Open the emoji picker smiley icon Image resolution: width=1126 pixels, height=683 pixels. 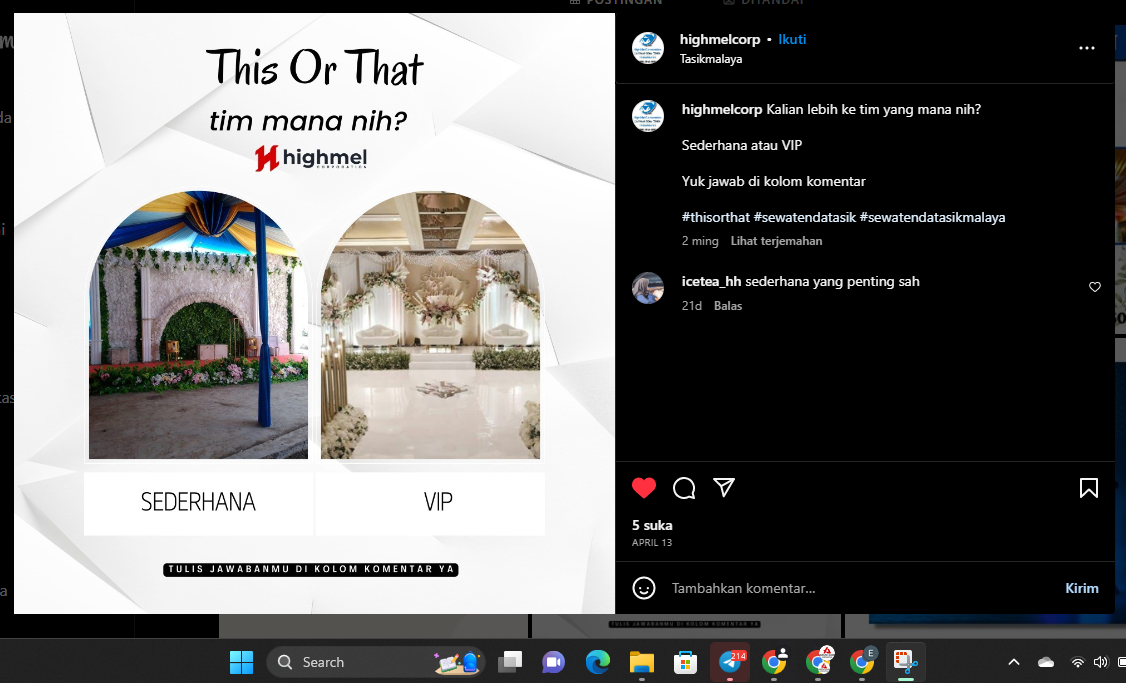(643, 588)
